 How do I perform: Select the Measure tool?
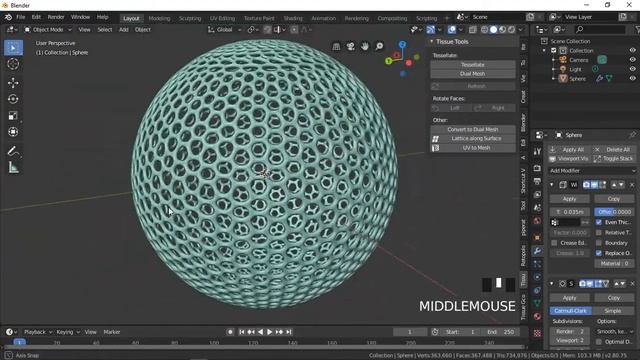click(x=13, y=168)
